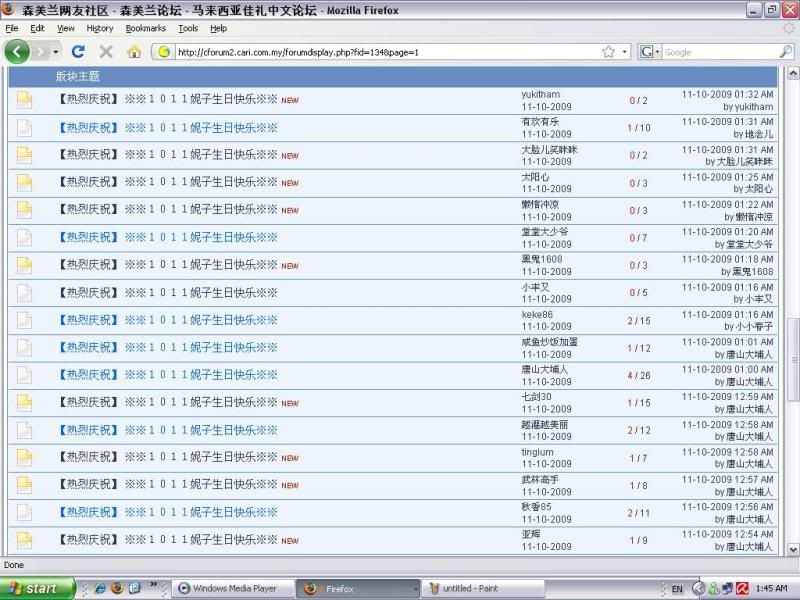The image size is (800, 600).
Task: Open the thread started by 黑鬼1608
Action: point(168,265)
